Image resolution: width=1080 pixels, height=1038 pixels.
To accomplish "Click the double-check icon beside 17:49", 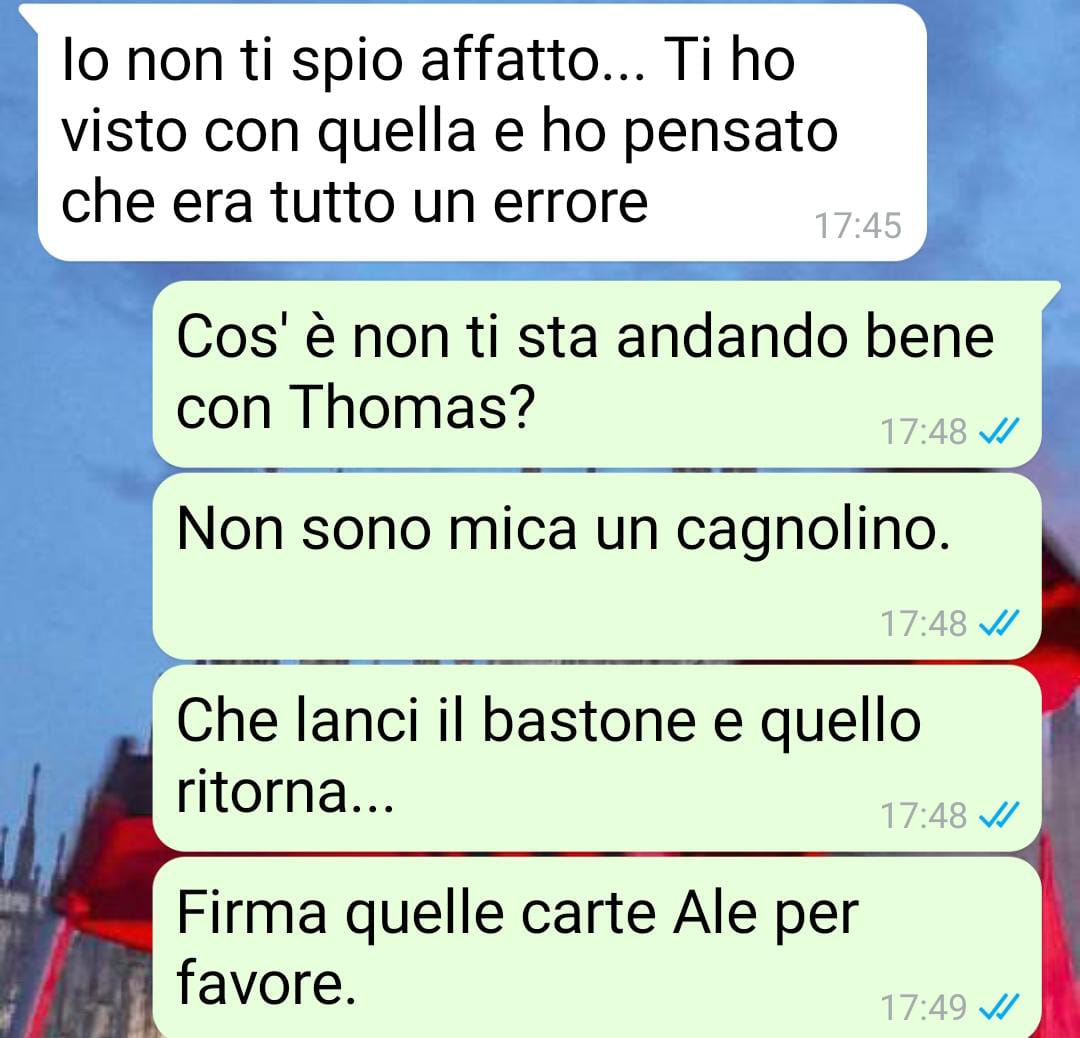I will click(998, 1008).
